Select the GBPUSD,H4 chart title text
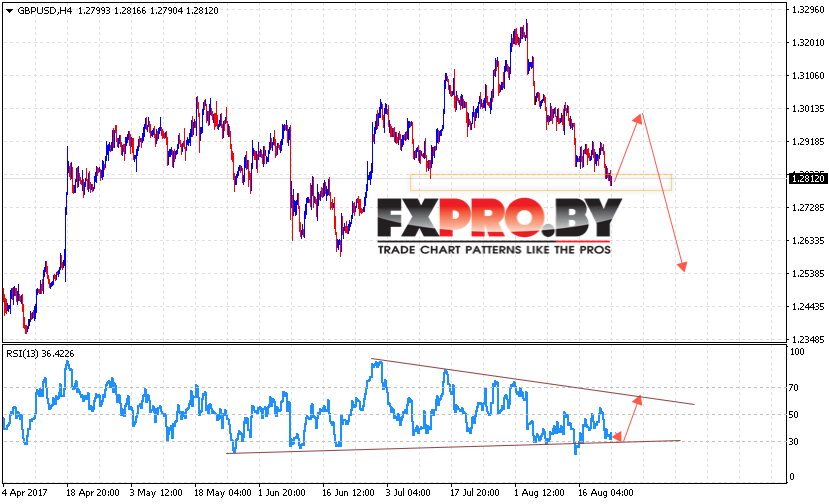Screen dimensions: 829x504 (44, 11)
